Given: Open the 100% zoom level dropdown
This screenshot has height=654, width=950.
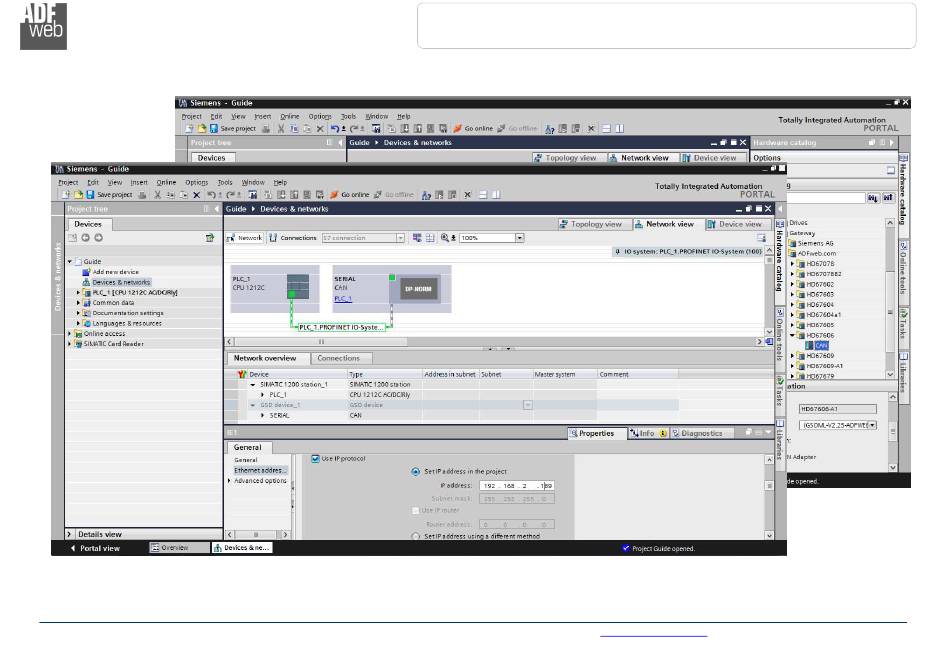Looking at the screenshot, I should 519,238.
